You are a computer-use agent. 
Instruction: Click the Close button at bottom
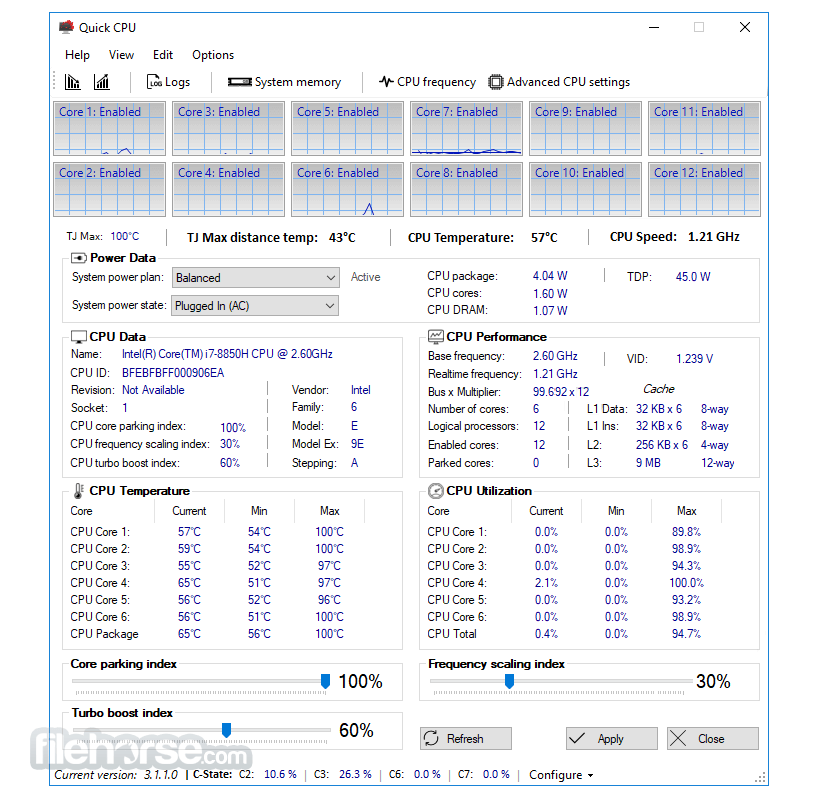click(x=713, y=738)
